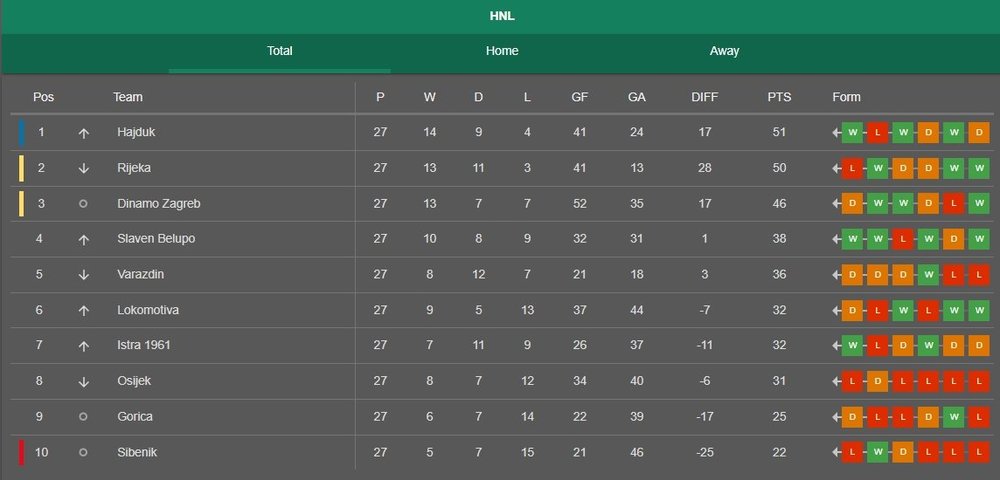Image resolution: width=1000 pixels, height=480 pixels.
Task: Open the Slaven Belupo team link
Action: (x=156, y=238)
